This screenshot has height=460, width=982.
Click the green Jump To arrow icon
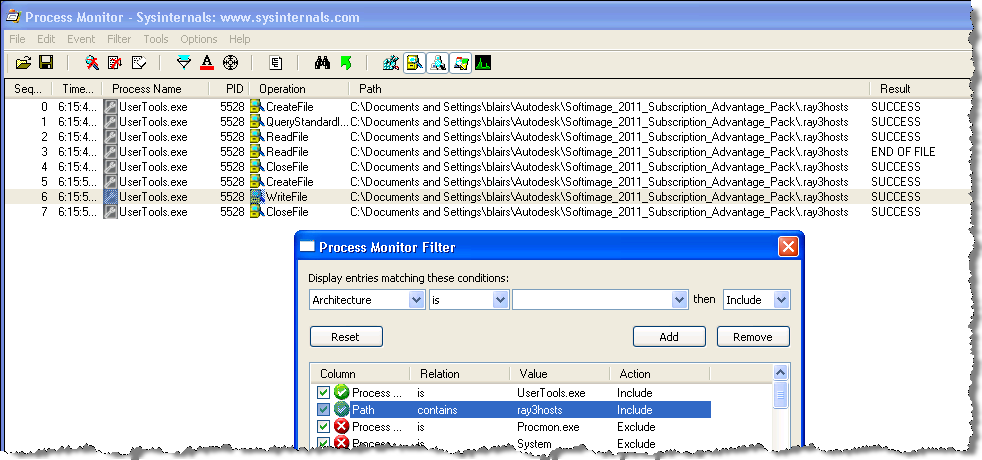pyautogui.click(x=345, y=63)
